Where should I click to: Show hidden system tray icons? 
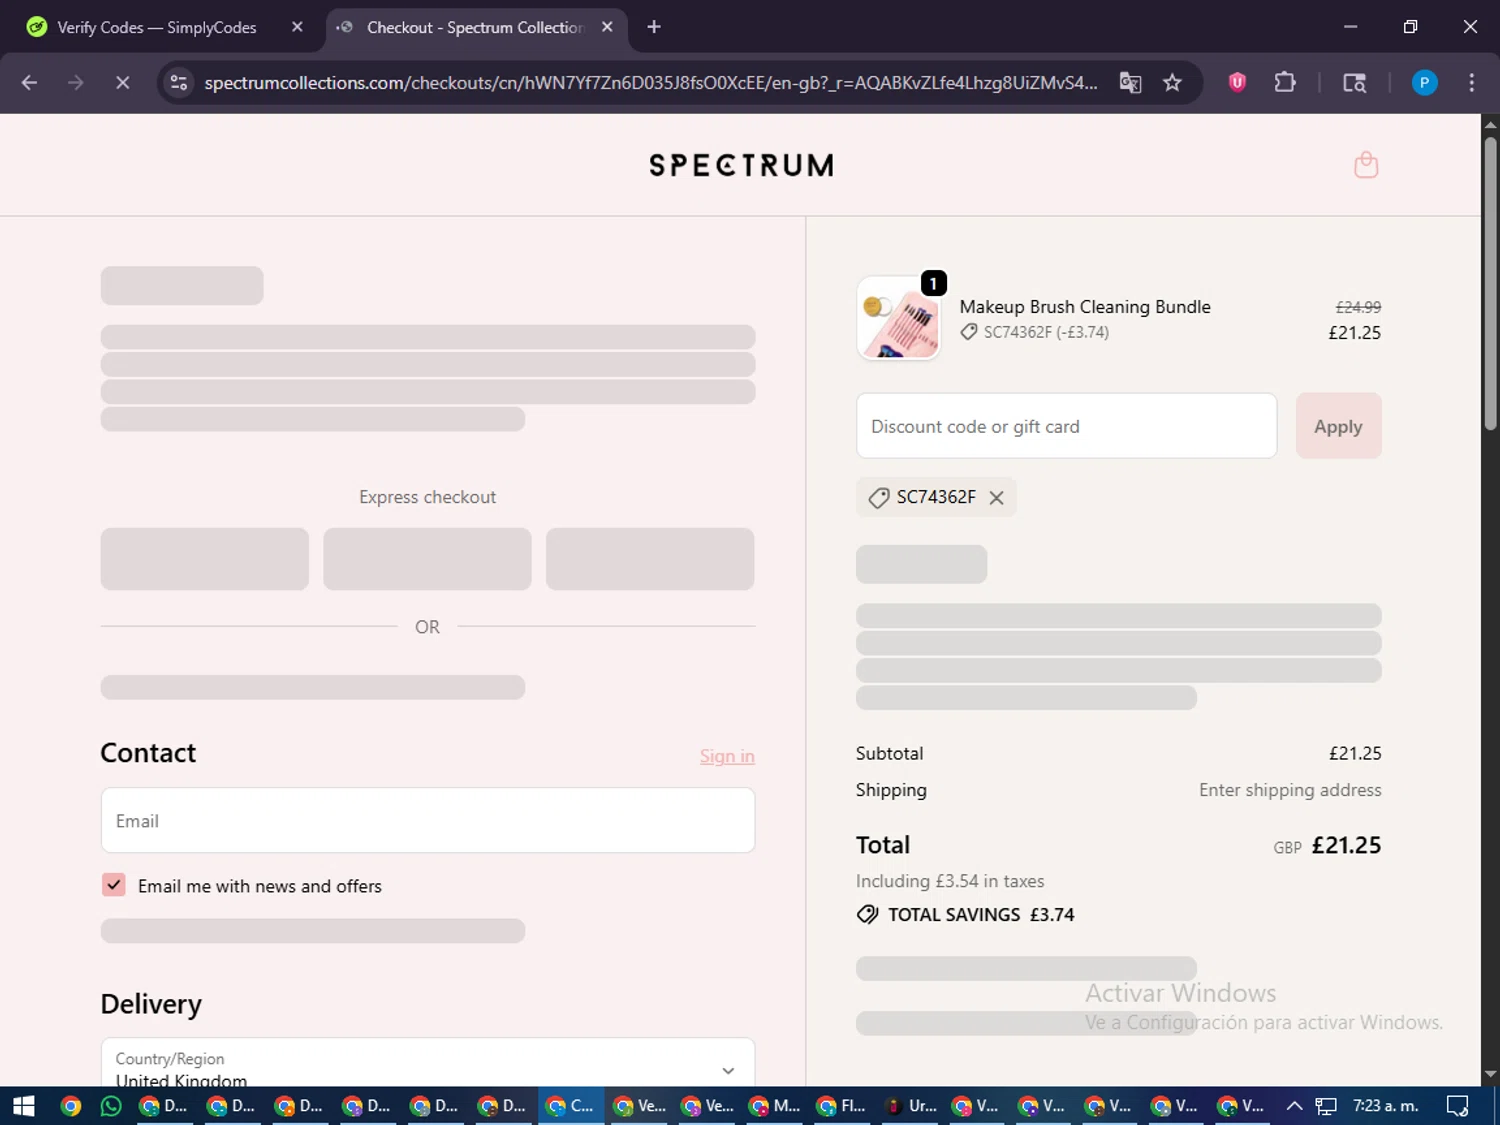(x=1294, y=1106)
